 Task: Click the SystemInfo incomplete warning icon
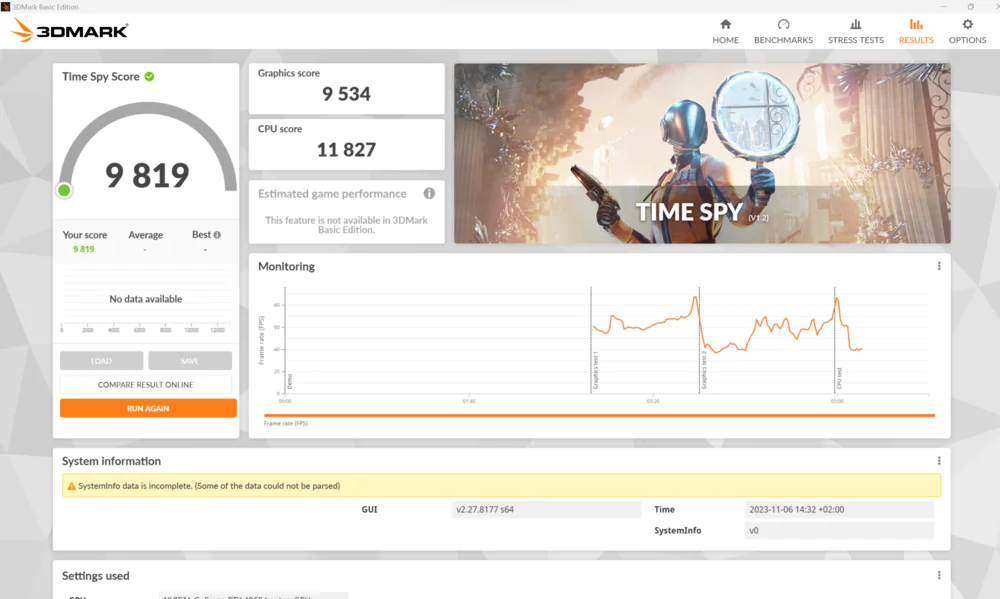click(71, 485)
